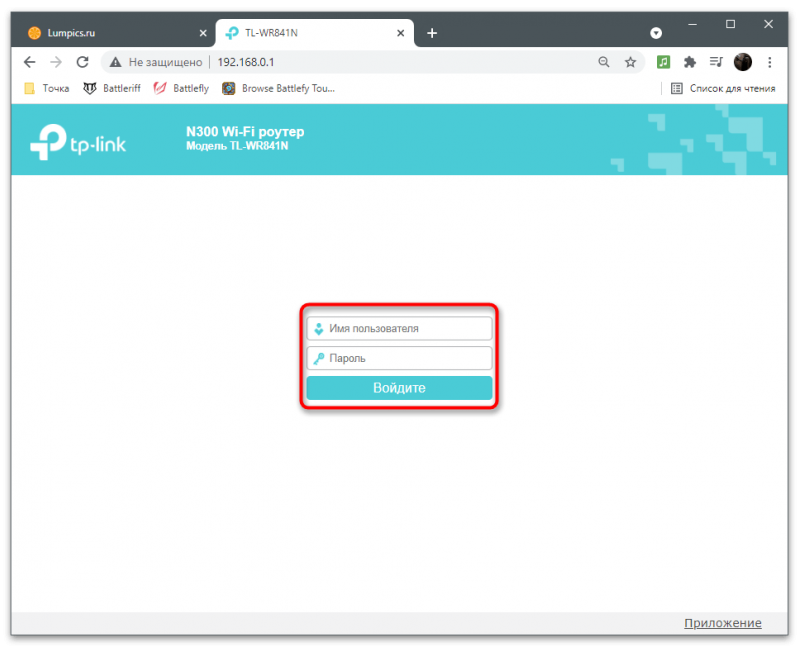Go back using the browser back arrow
This screenshot has width=800, height=647.
click(x=30, y=62)
